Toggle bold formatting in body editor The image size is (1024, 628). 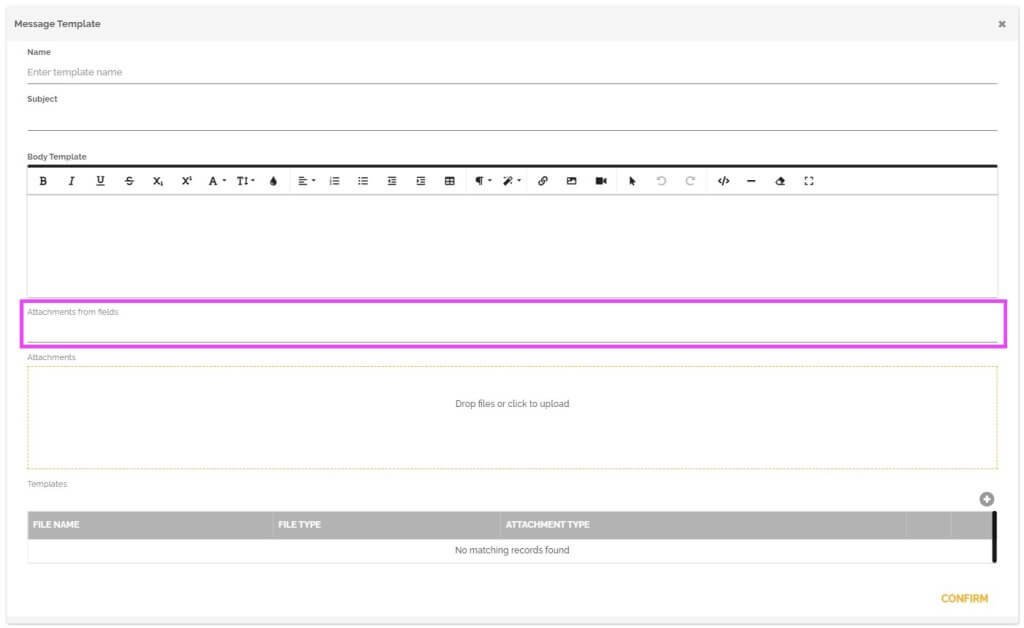click(43, 181)
